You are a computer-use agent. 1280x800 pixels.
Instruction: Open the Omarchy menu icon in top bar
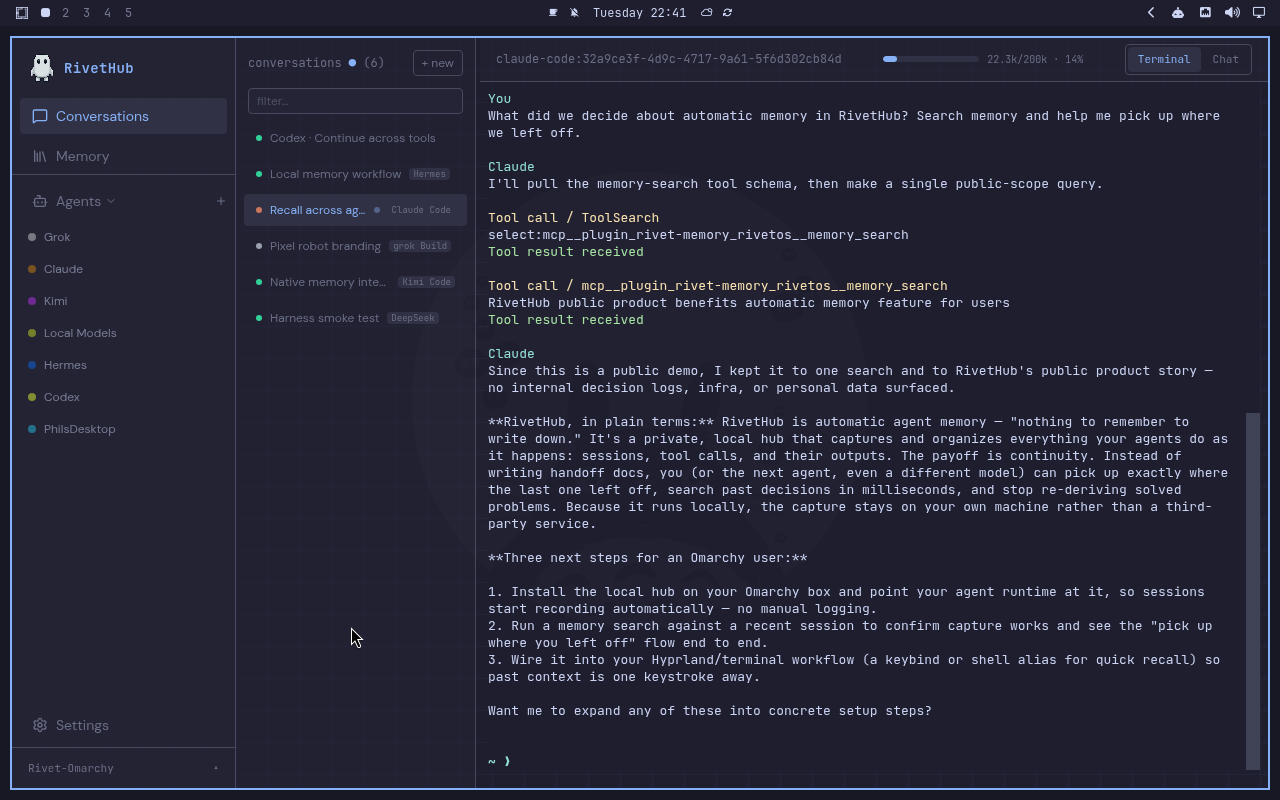click(x=22, y=13)
